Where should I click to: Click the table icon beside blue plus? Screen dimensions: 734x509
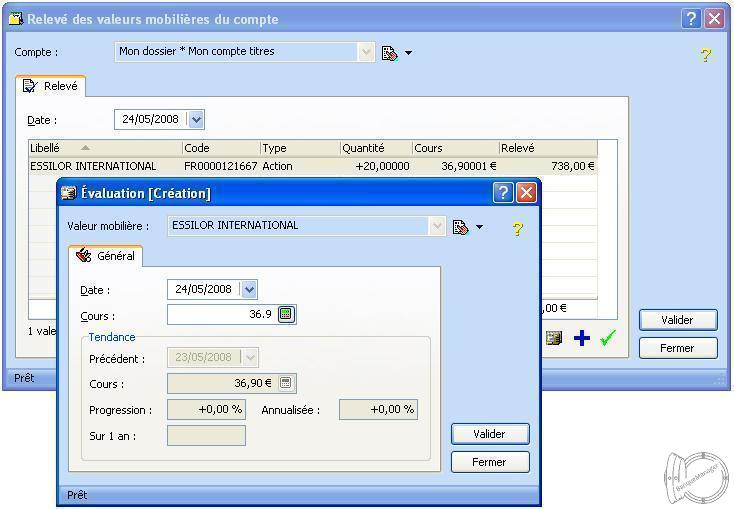click(554, 339)
